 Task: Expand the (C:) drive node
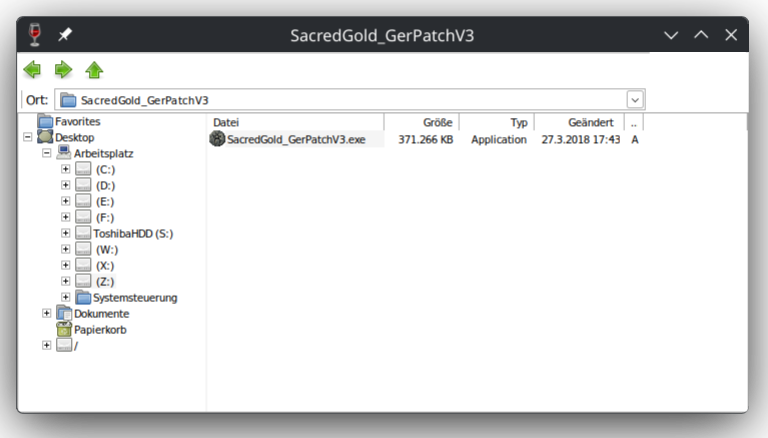point(66,169)
